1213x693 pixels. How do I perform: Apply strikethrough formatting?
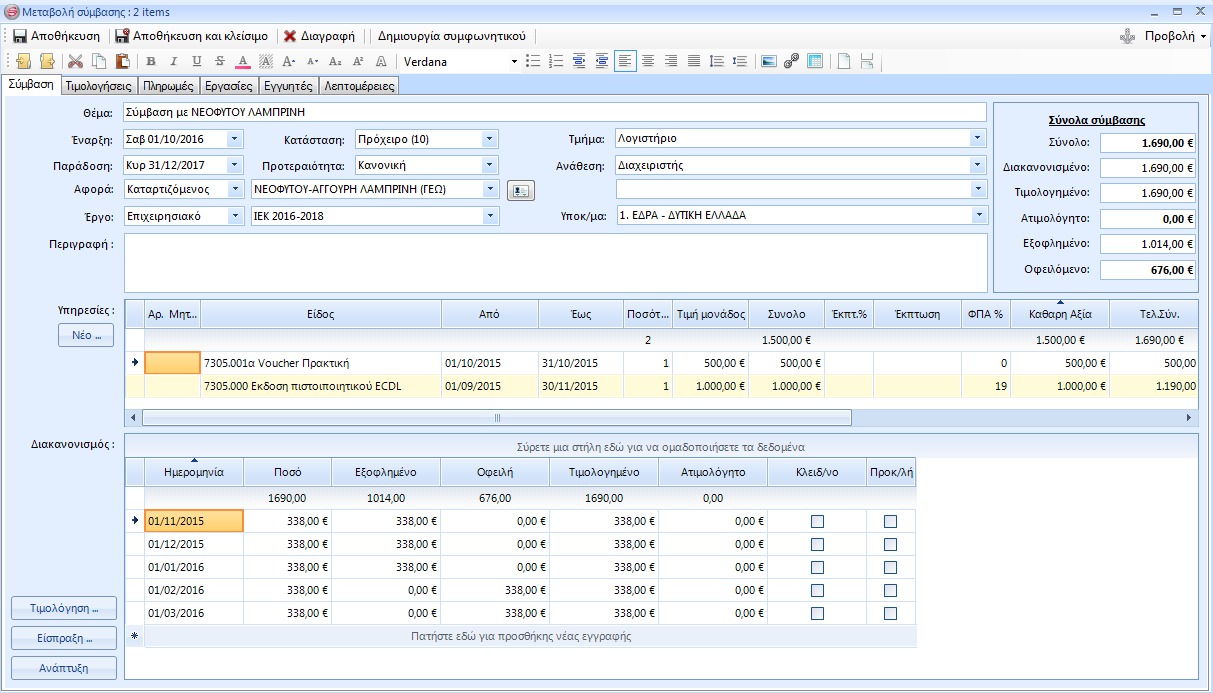pyautogui.click(x=219, y=62)
